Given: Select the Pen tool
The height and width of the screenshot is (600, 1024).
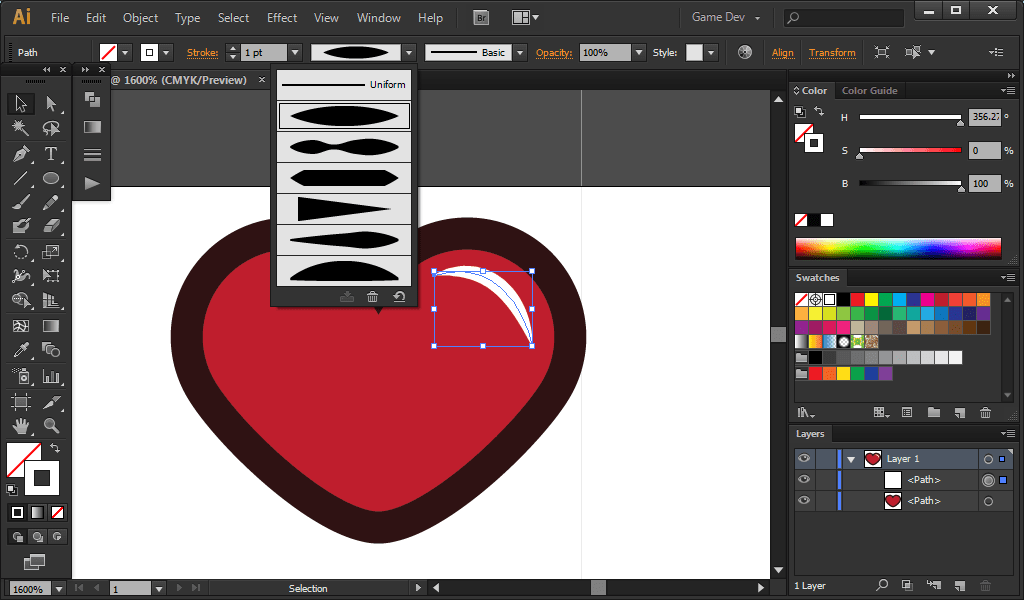Looking at the screenshot, I should (x=21, y=154).
